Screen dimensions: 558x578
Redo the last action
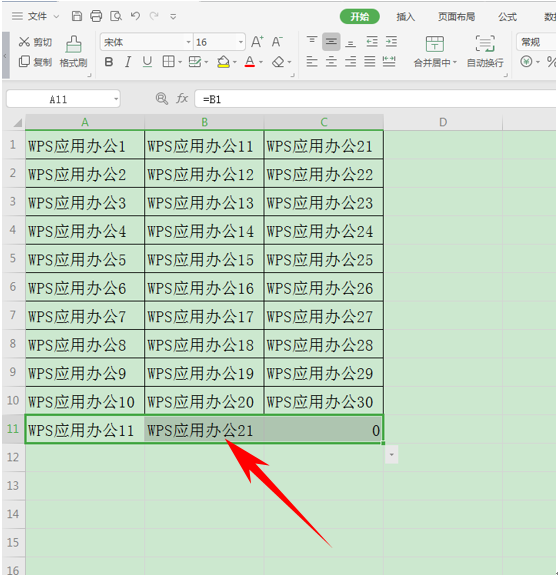pyautogui.click(x=154, y=16)
